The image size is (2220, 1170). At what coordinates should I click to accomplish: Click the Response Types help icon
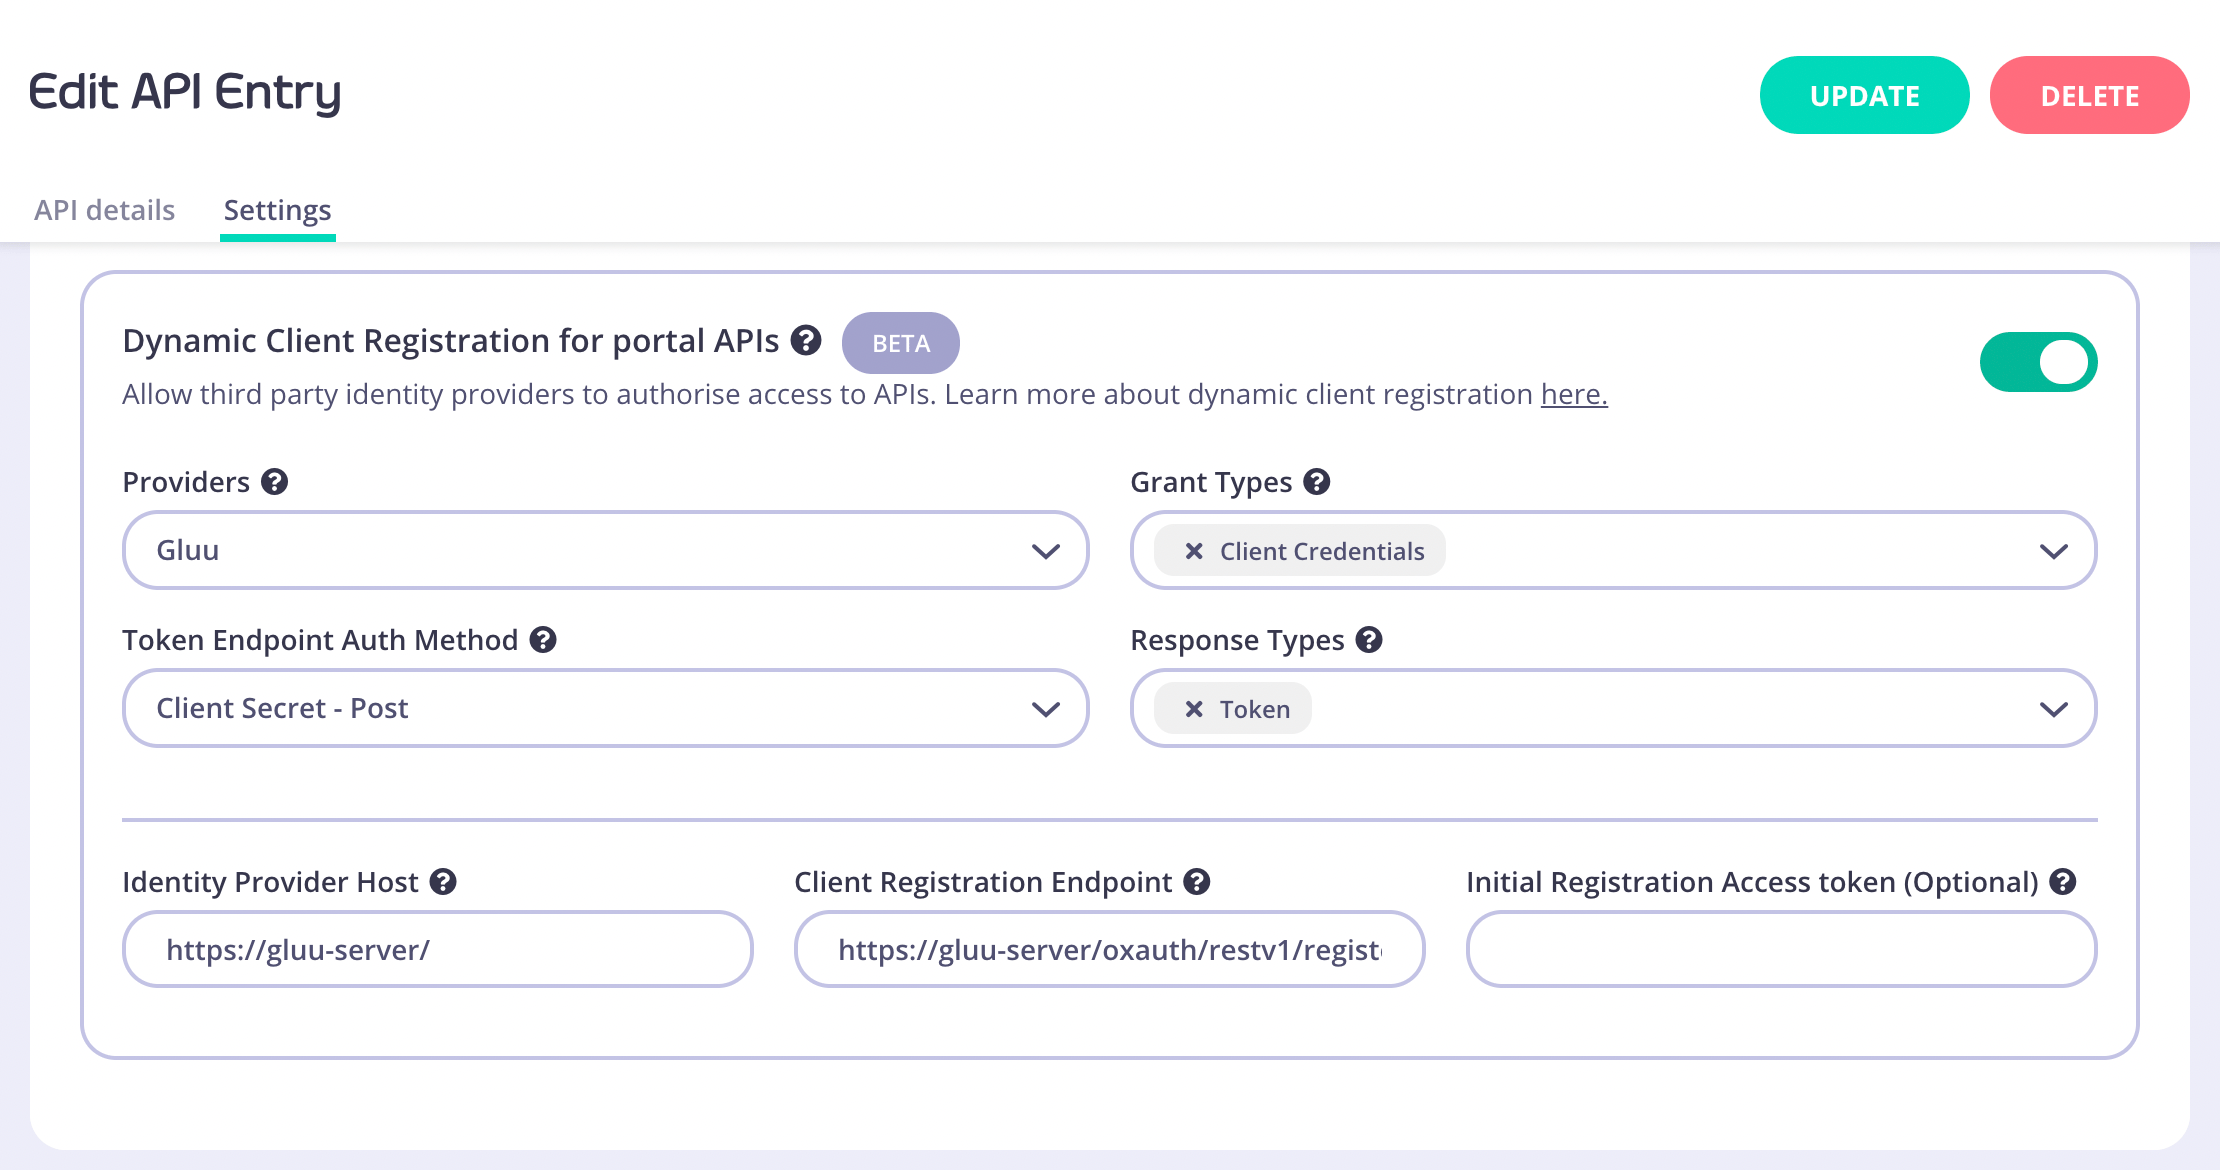pos(1369,640)
